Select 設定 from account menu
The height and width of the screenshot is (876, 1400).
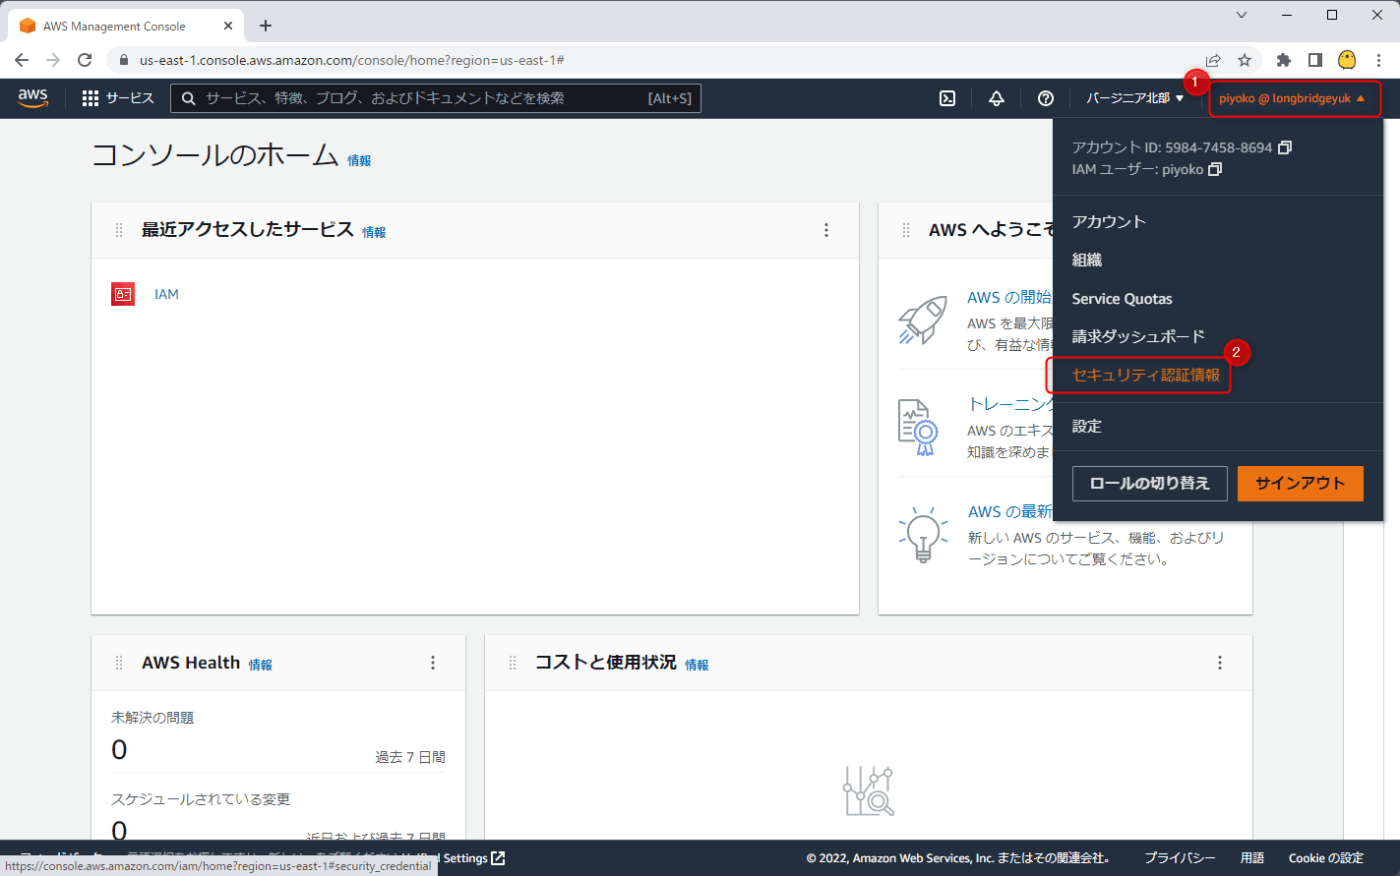pos(1087,426)
